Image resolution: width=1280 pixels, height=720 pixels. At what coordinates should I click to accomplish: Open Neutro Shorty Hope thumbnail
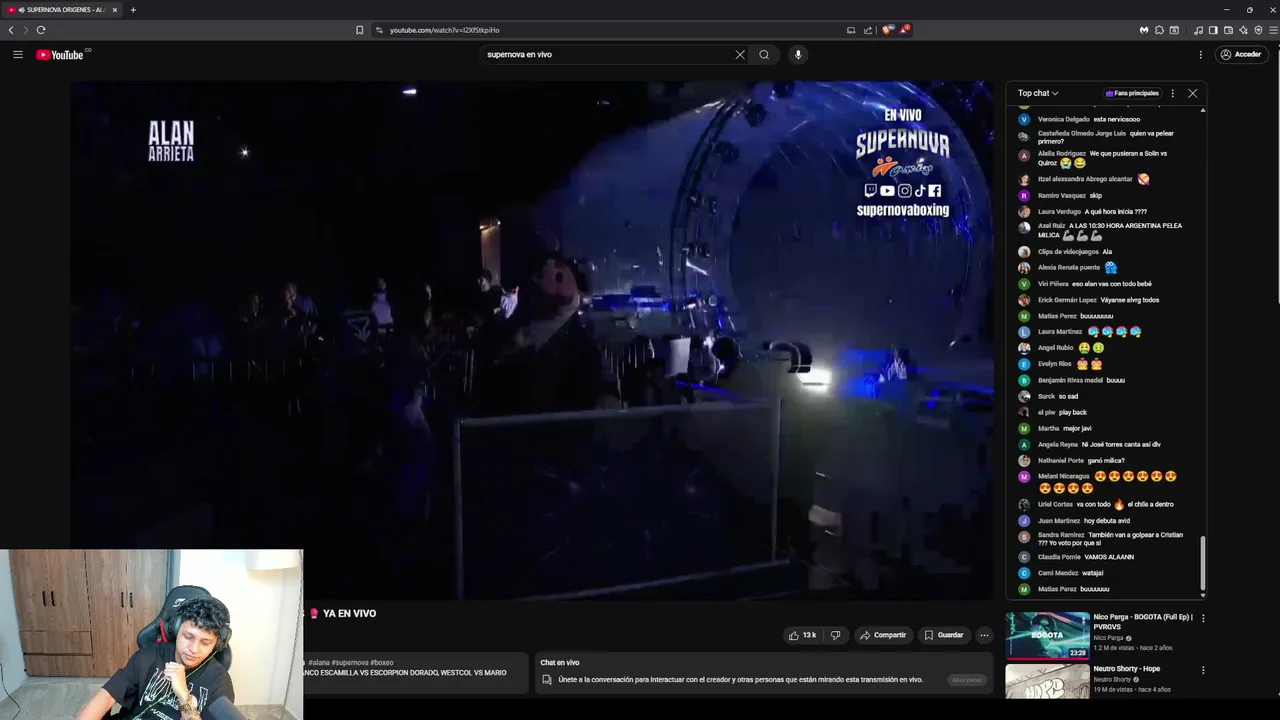tap(1047, 682)
